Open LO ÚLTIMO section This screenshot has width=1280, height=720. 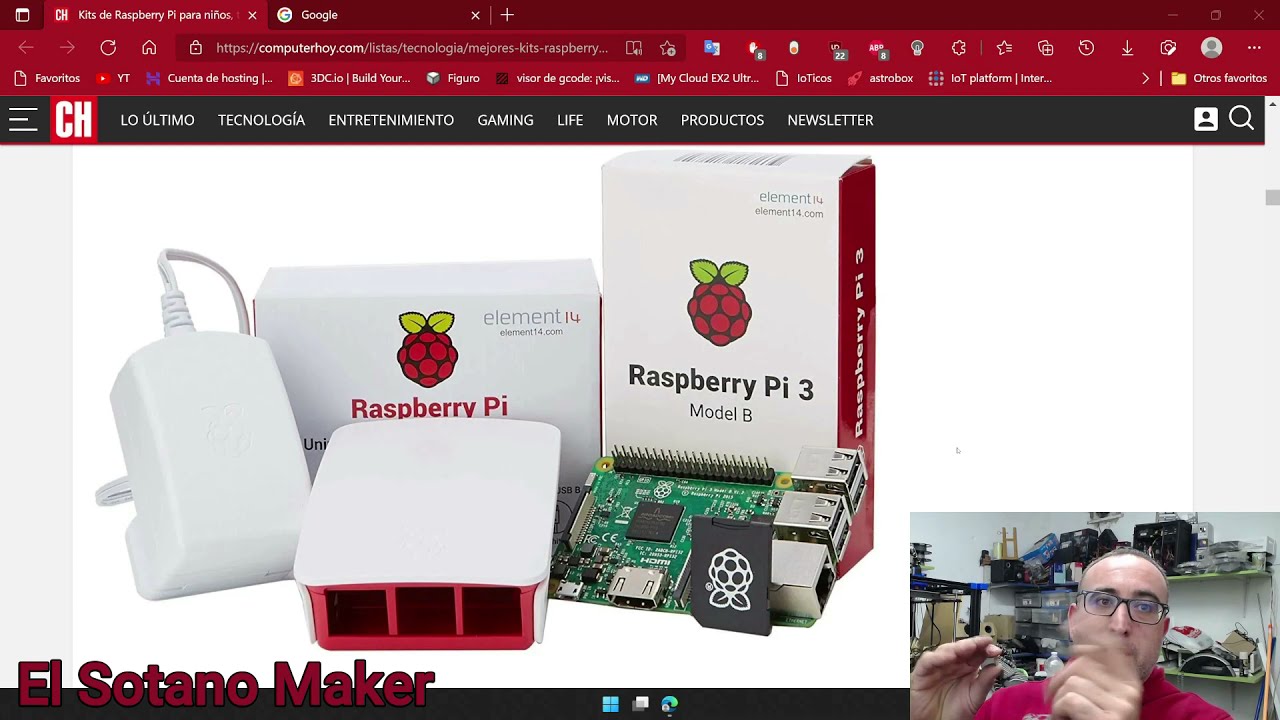click(x=157, y=120)
